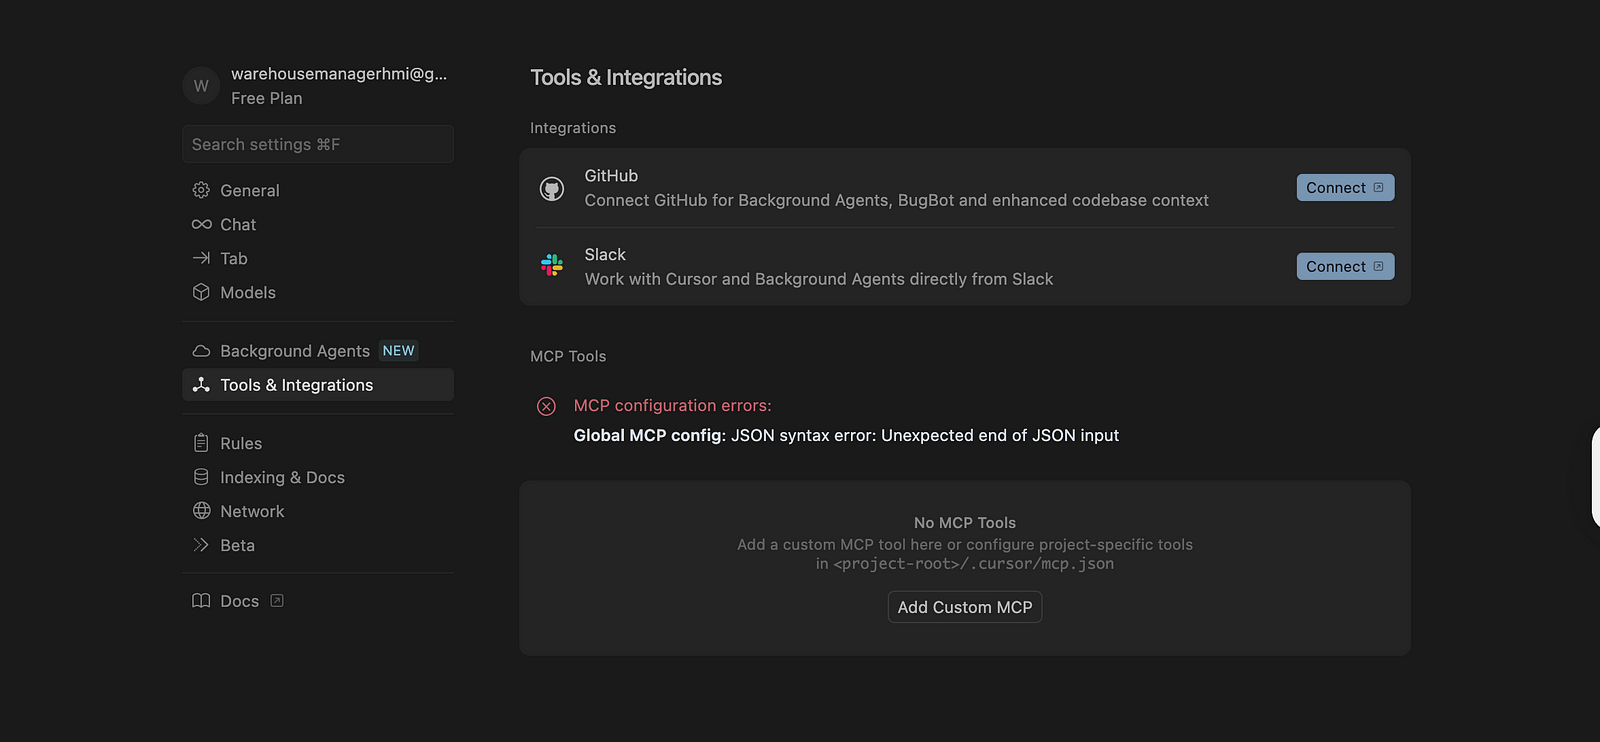Click the Tab arrow icon

pos(201,258)
